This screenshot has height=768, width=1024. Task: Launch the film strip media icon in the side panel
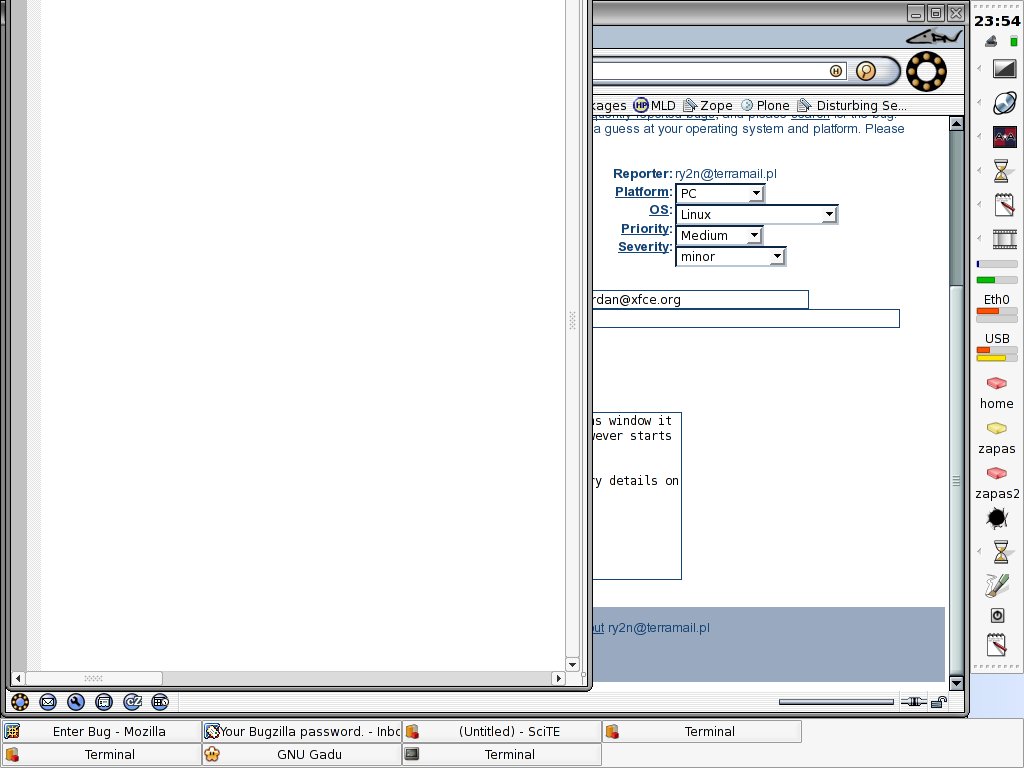1004,239
